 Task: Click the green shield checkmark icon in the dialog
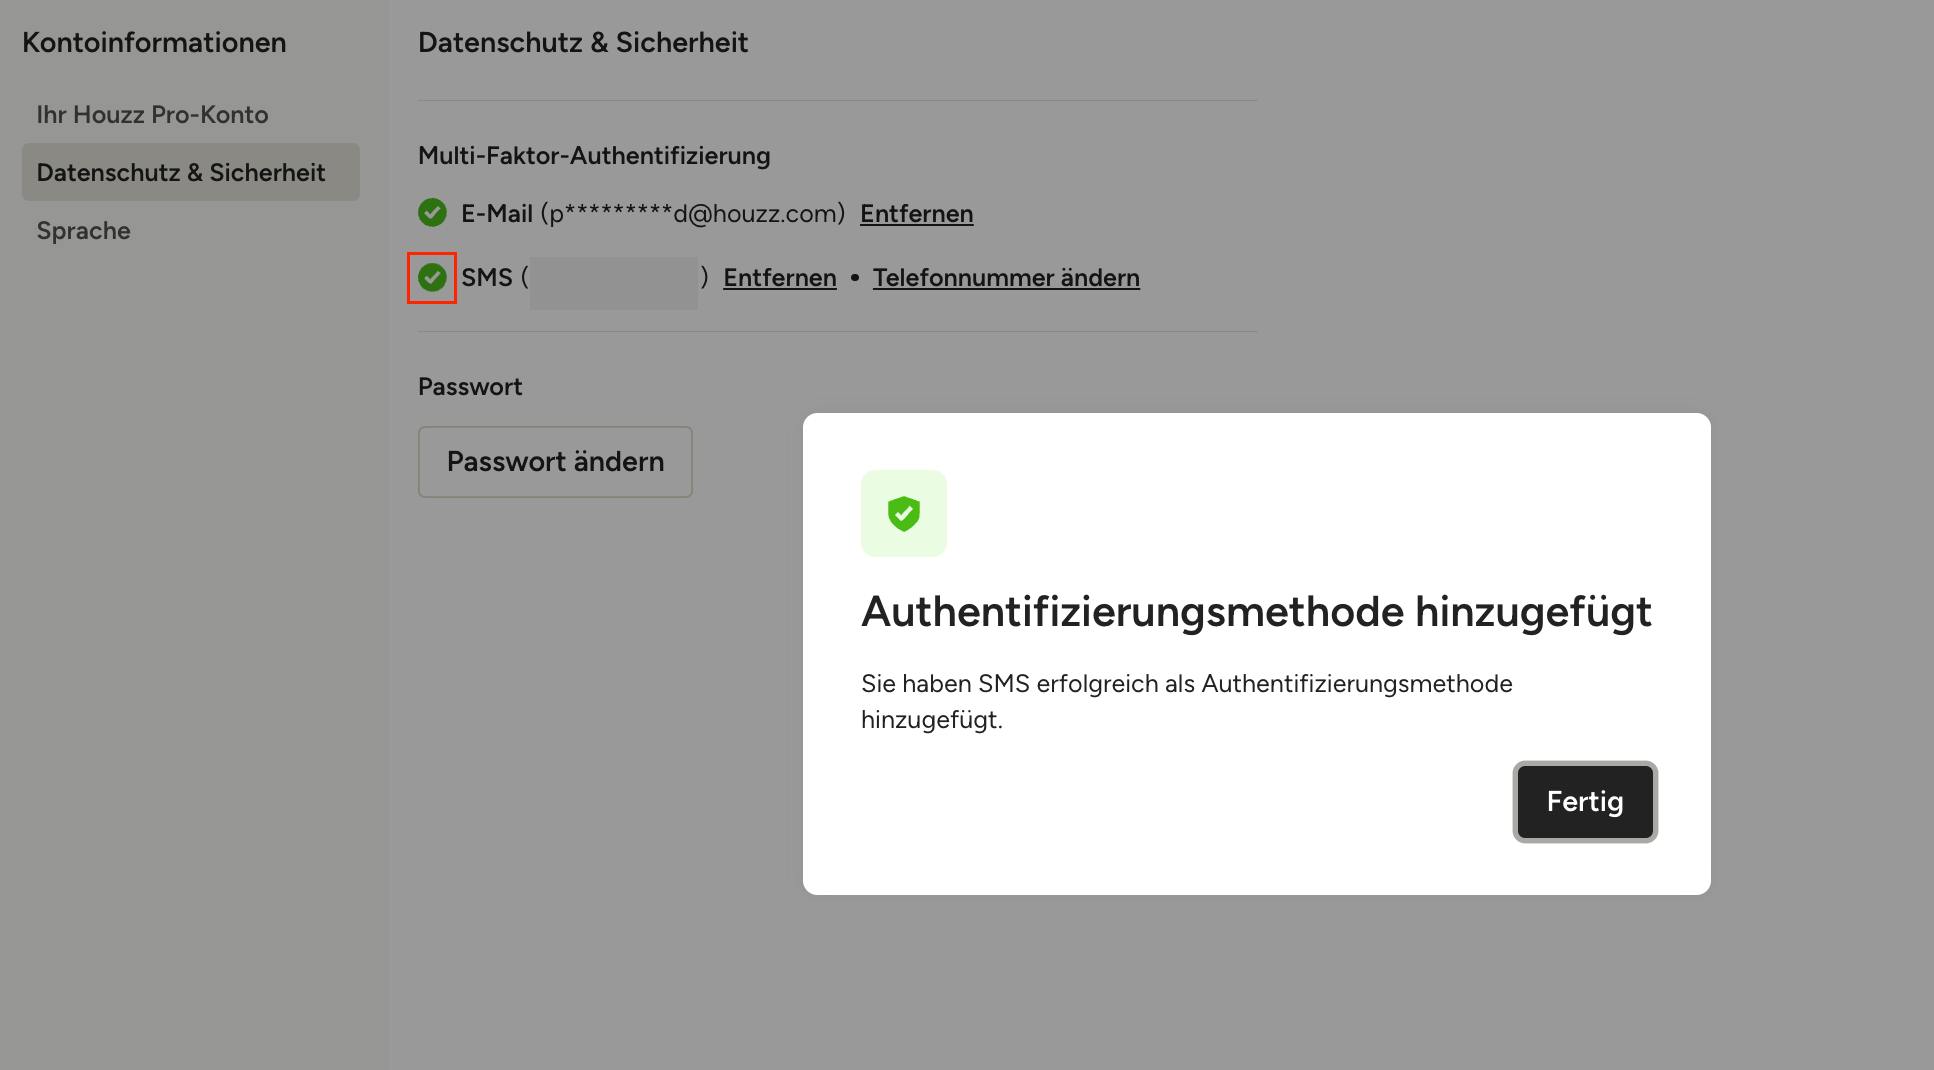point(903,513)
